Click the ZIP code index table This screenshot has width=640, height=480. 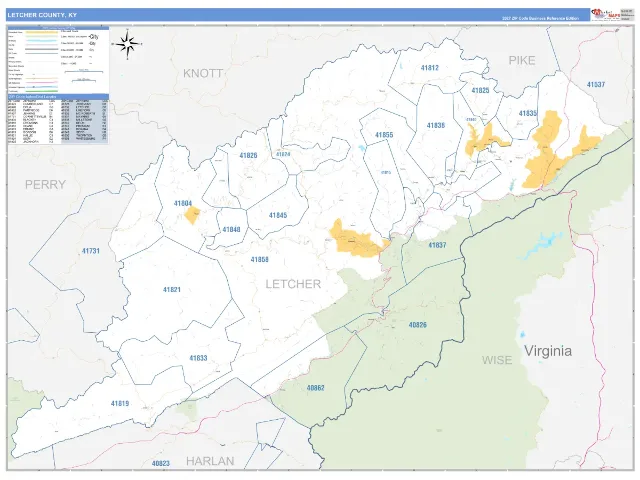pyautogui.click(x=58, y=119)
